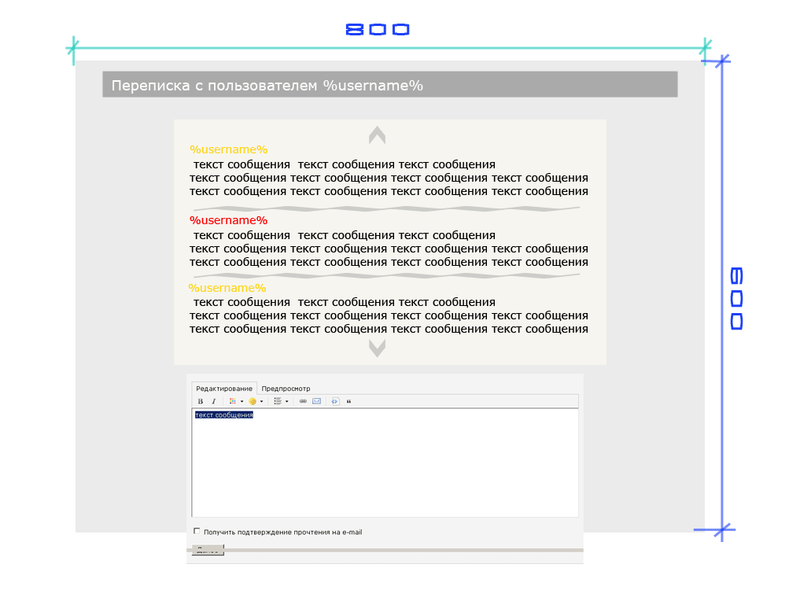Screen dimensions: 800x597
Task: Enable Получить подтверждение прочтения на e-mail checkbox
Action: [x=196, y=531]
